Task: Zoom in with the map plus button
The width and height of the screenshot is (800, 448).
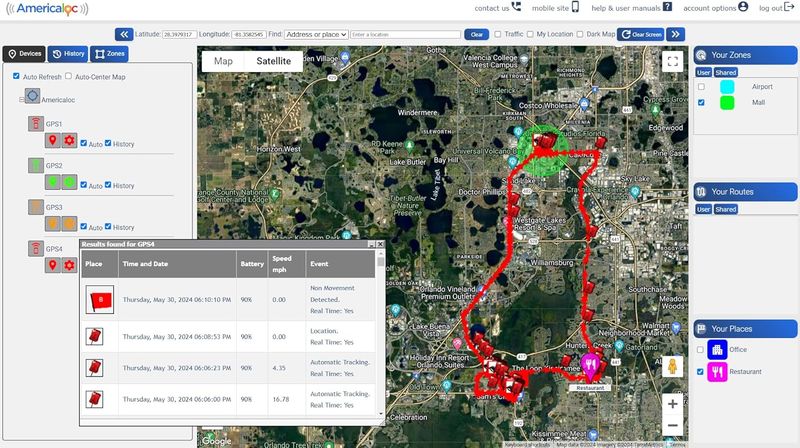Action: (672, 404)
